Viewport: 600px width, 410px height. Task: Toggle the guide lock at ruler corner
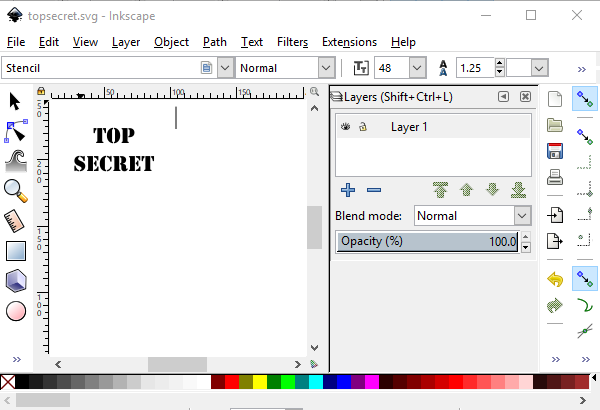click(41, 92)
